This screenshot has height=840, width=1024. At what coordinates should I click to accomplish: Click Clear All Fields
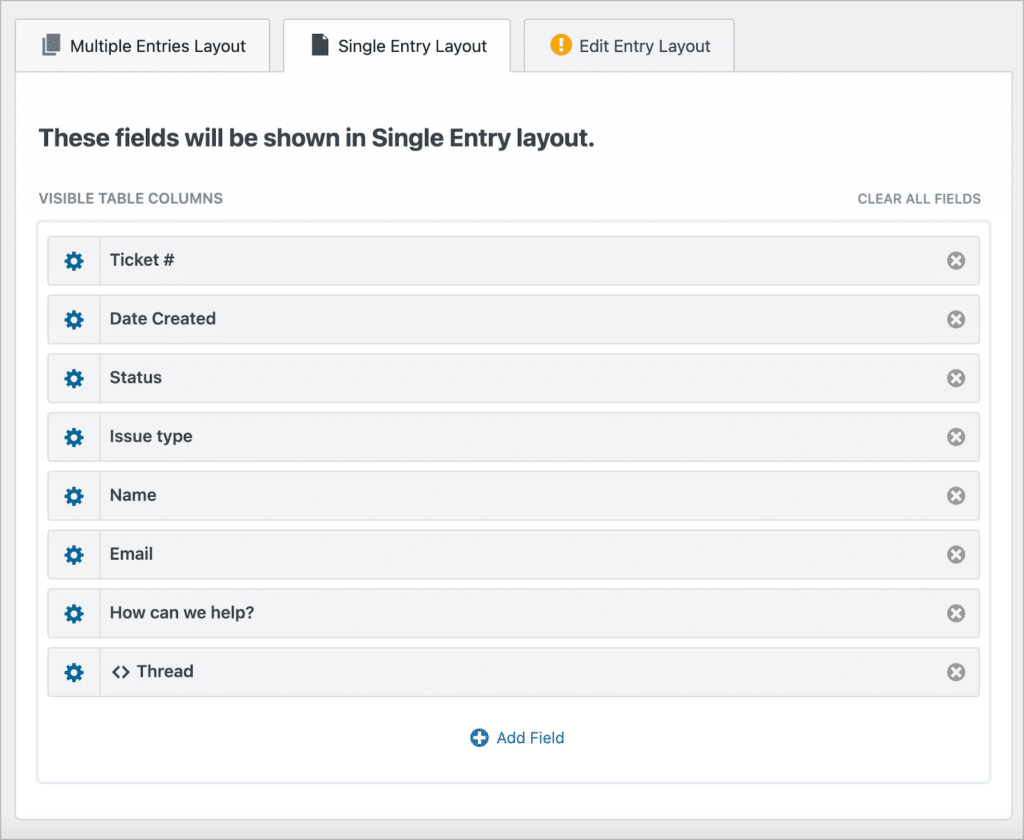coord(919,199)
